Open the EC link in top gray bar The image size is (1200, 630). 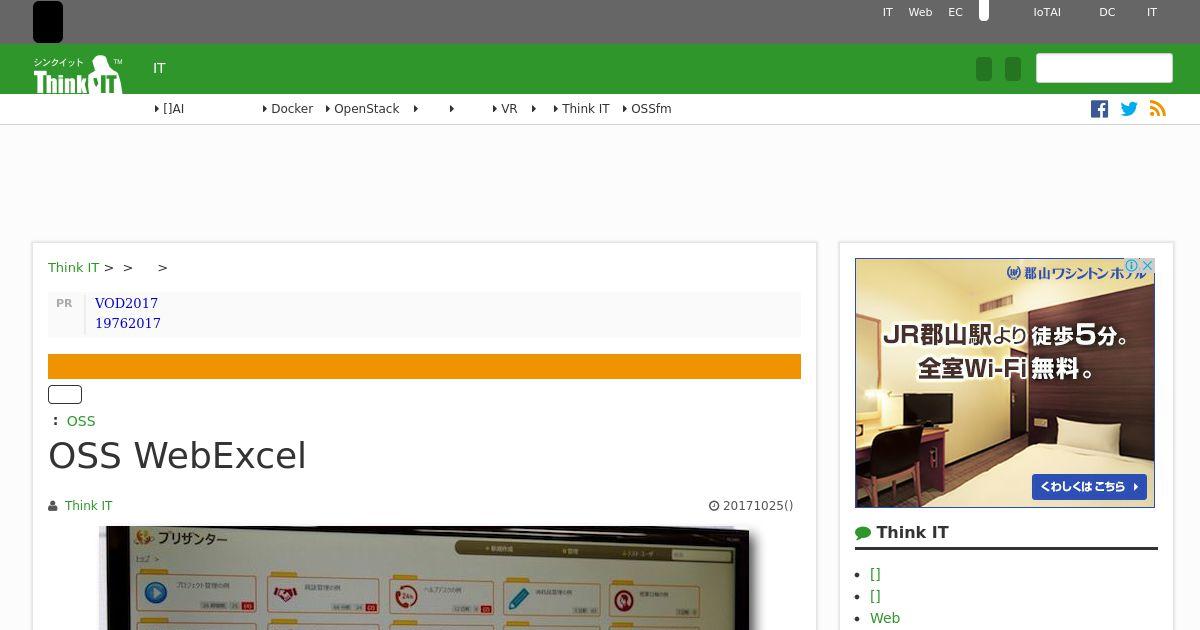[955, 12]
